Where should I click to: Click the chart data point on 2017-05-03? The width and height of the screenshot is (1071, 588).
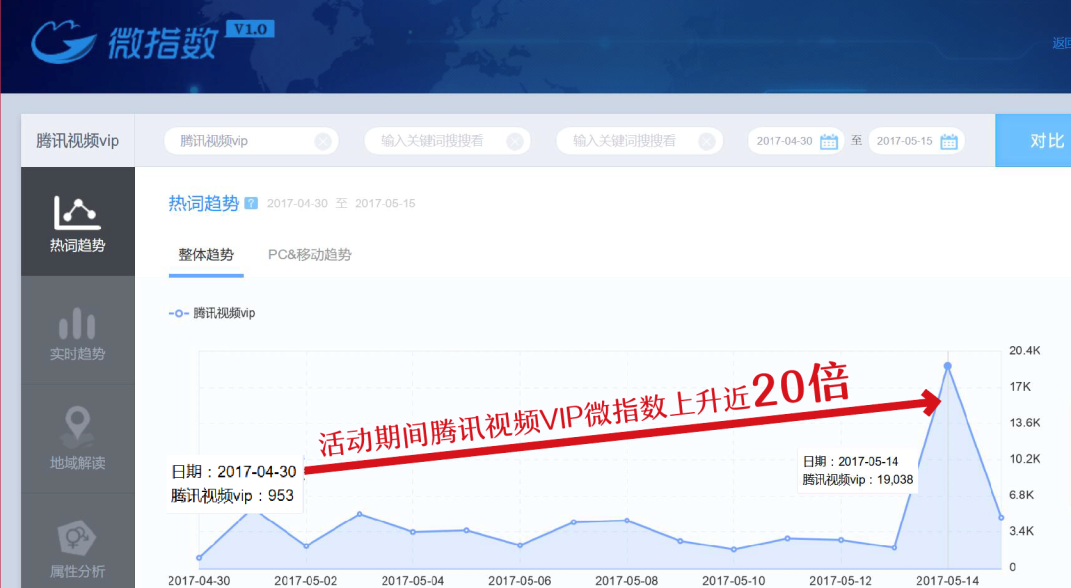point(359,514)
